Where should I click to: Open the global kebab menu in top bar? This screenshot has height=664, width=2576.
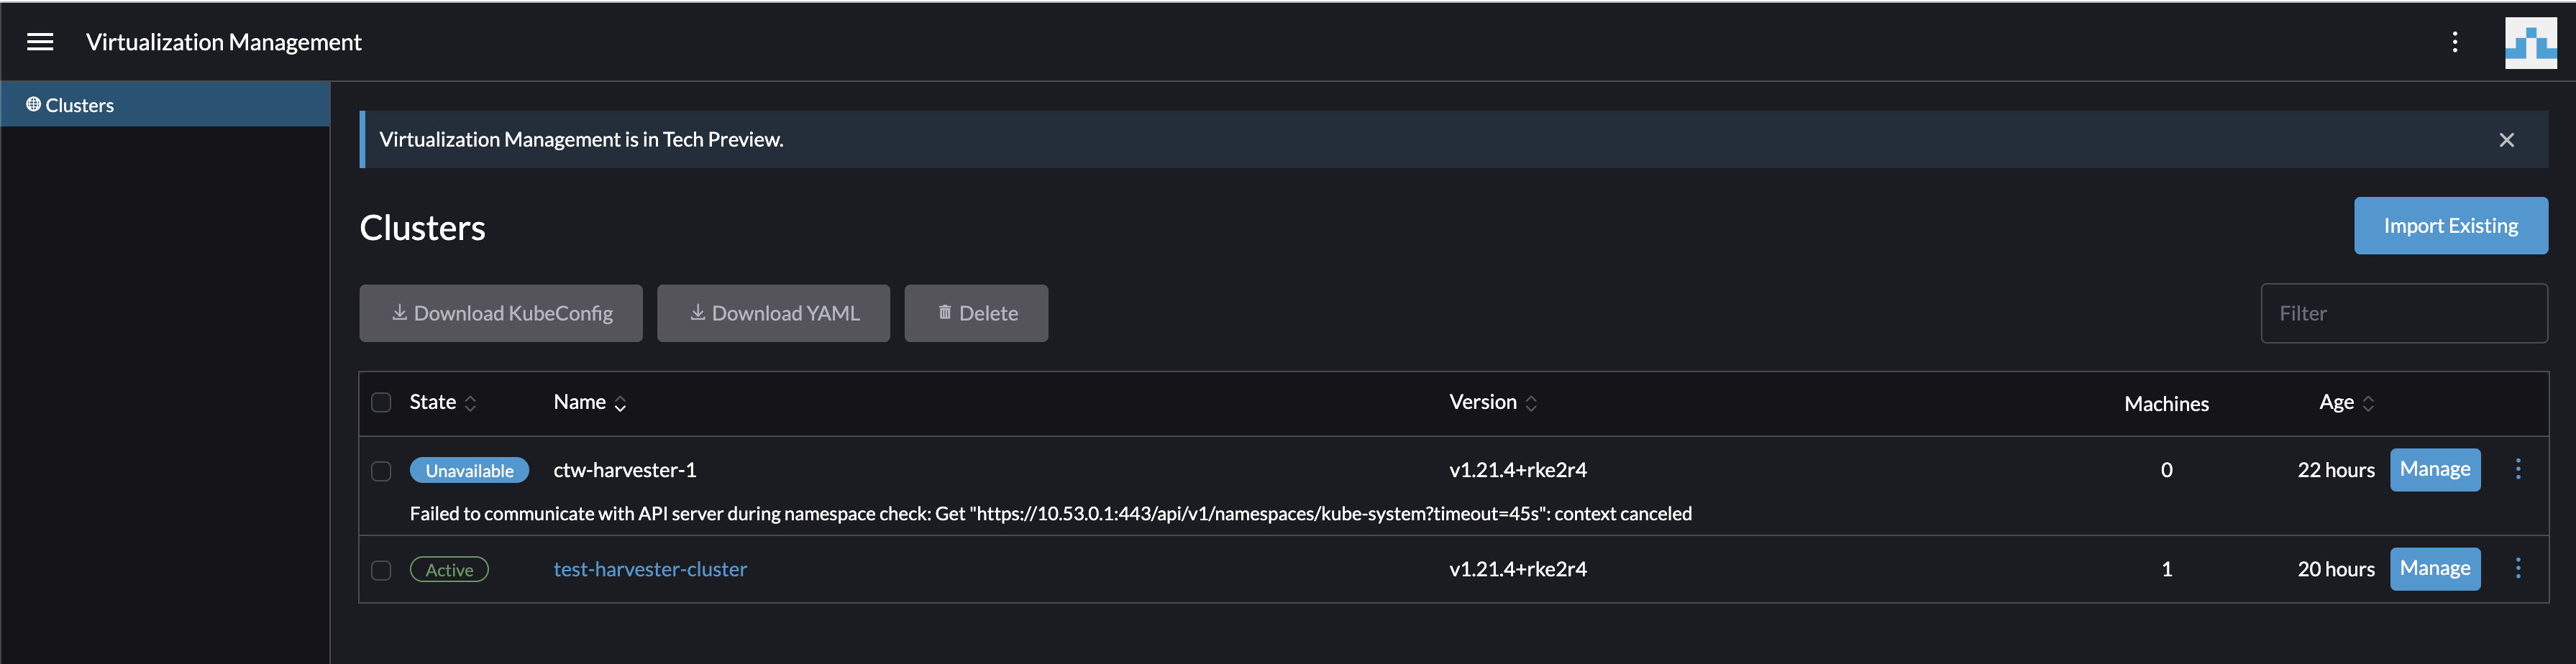coord(2455,42)
